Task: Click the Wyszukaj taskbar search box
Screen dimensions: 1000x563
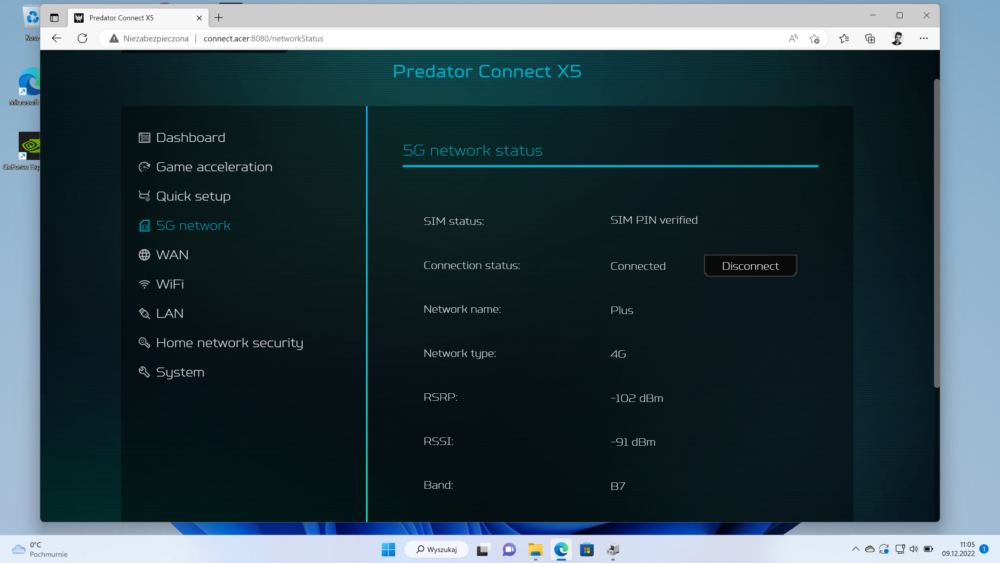Action: pyautogui.click(x=437, y=549)
